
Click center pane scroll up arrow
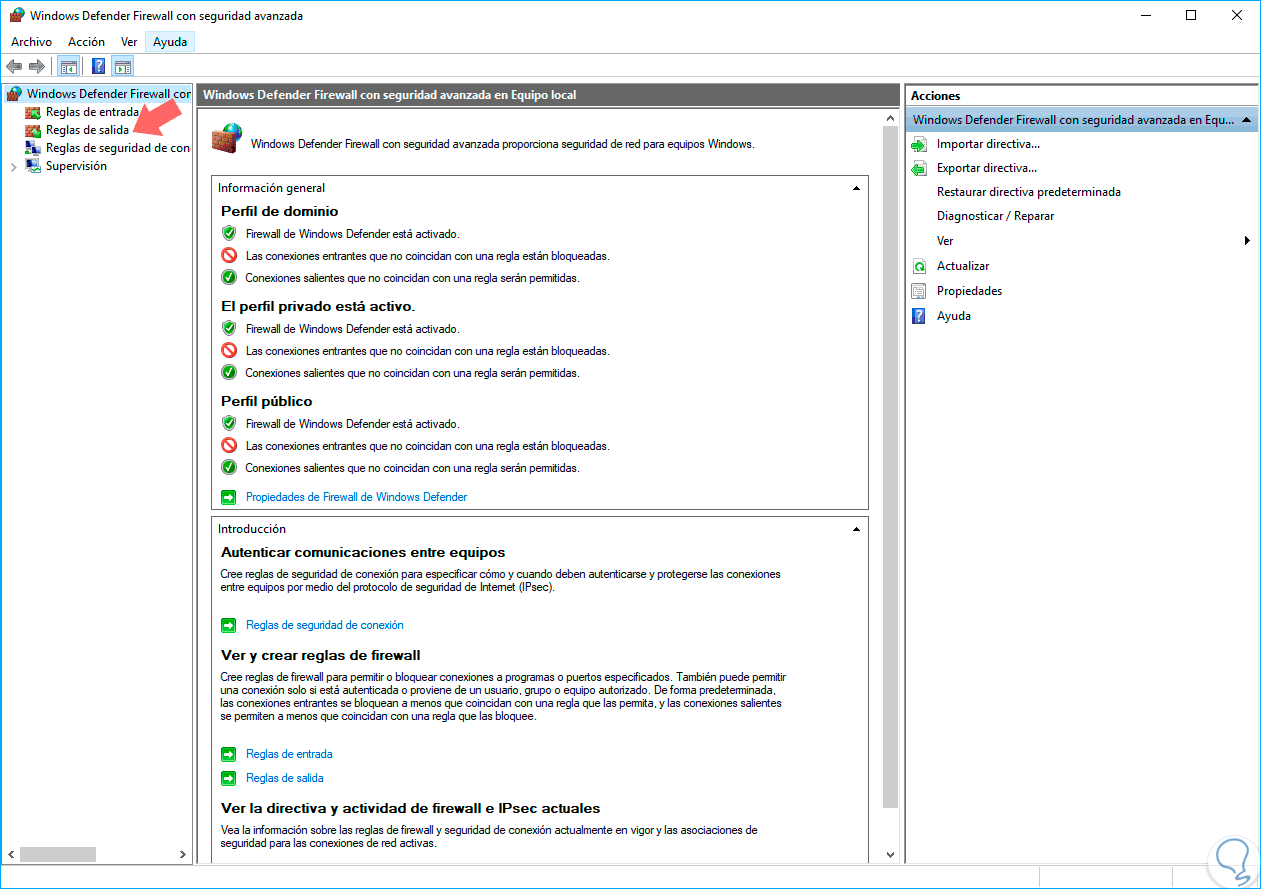click(891, 118)
